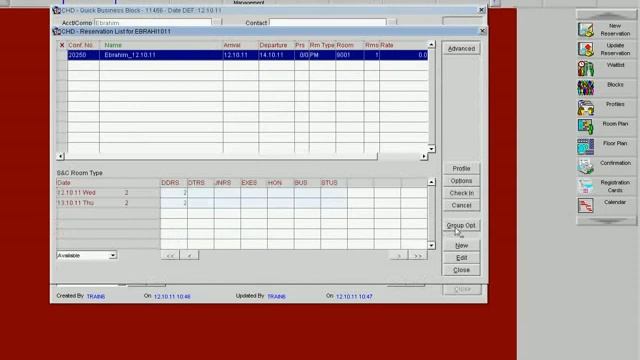The image size is (640, 360).
Task: Click room type grid scroll up arrow
Action: (x=431, y=182)
